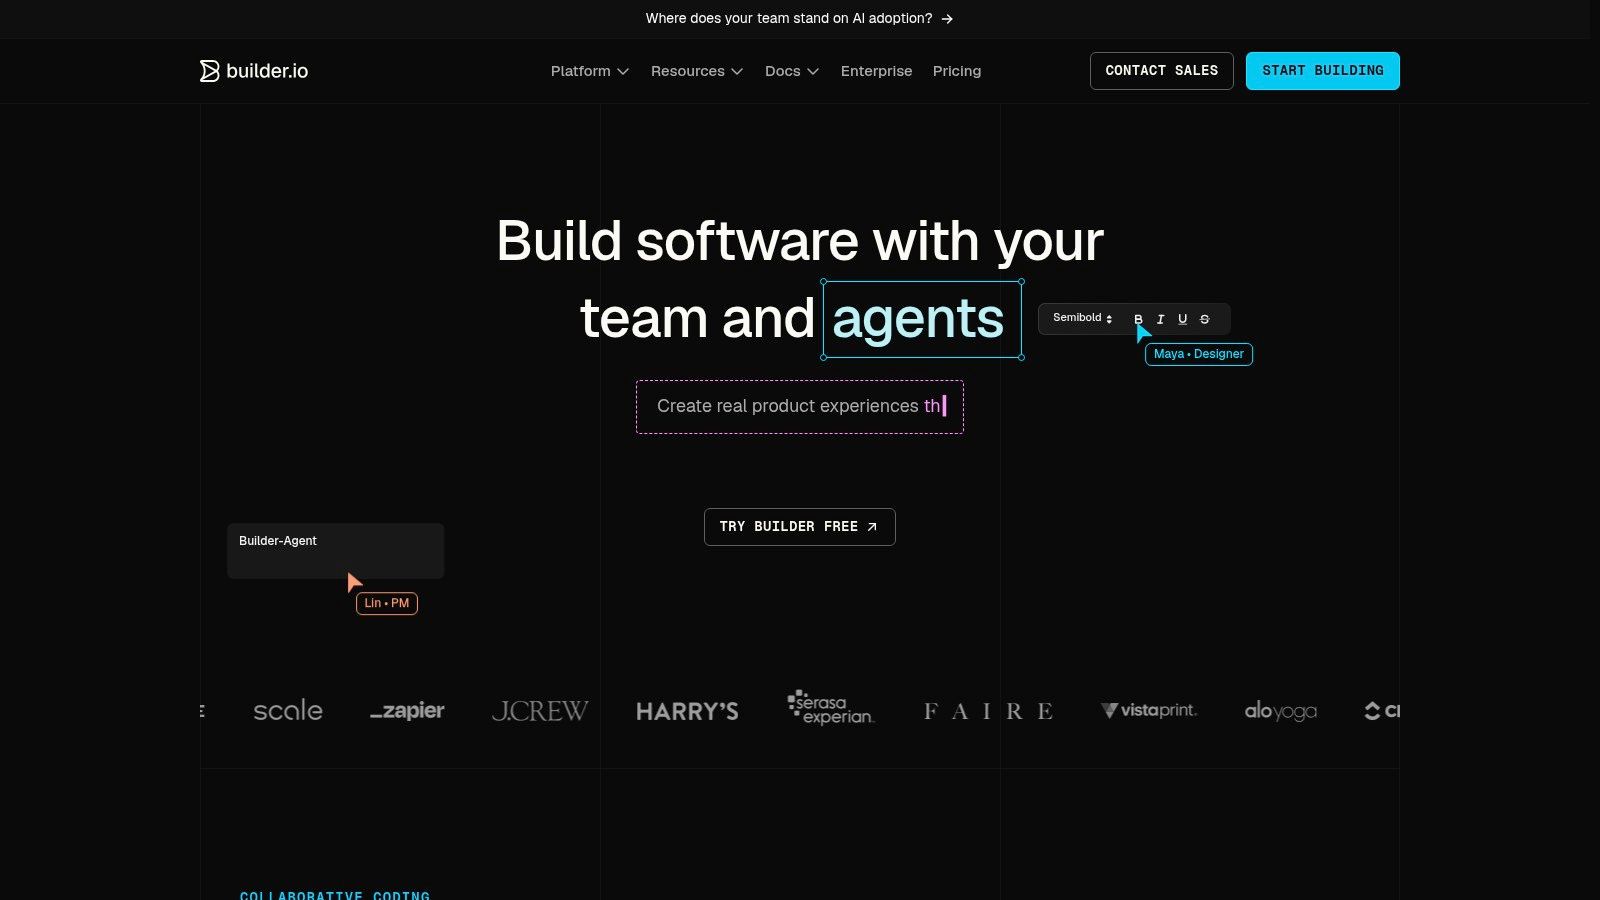Click the Scale logo
This screenshot has width=1600, height=900.
point(288,711)
